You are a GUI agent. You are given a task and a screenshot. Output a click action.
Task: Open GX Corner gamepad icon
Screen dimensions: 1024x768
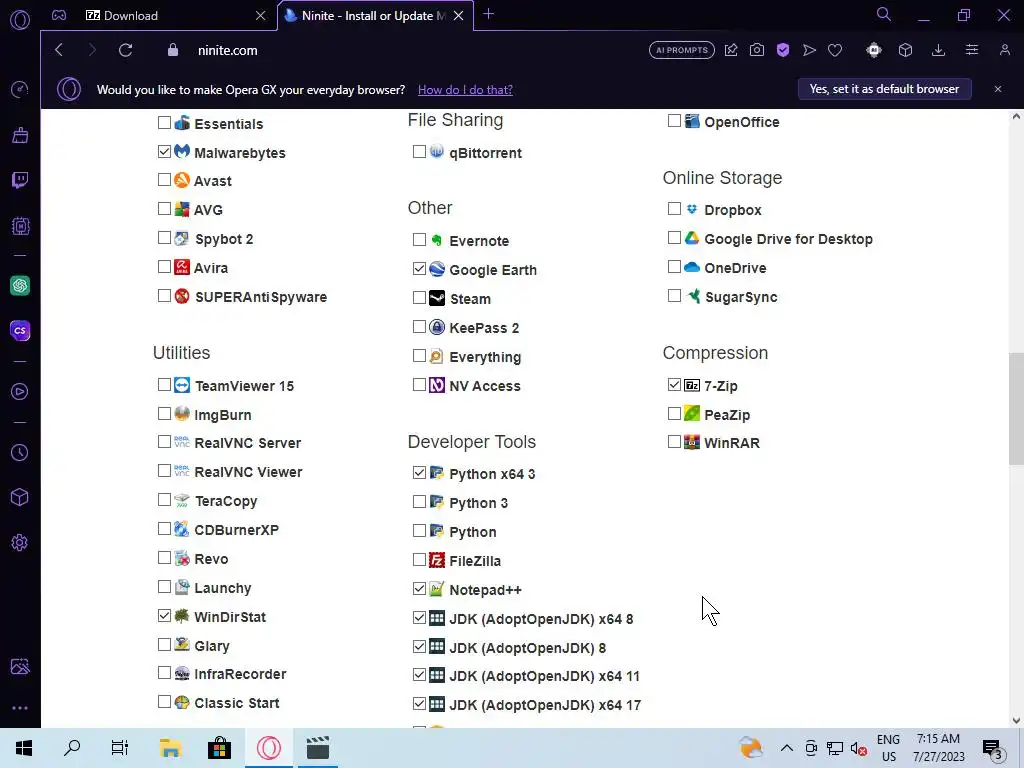[59, 15]
